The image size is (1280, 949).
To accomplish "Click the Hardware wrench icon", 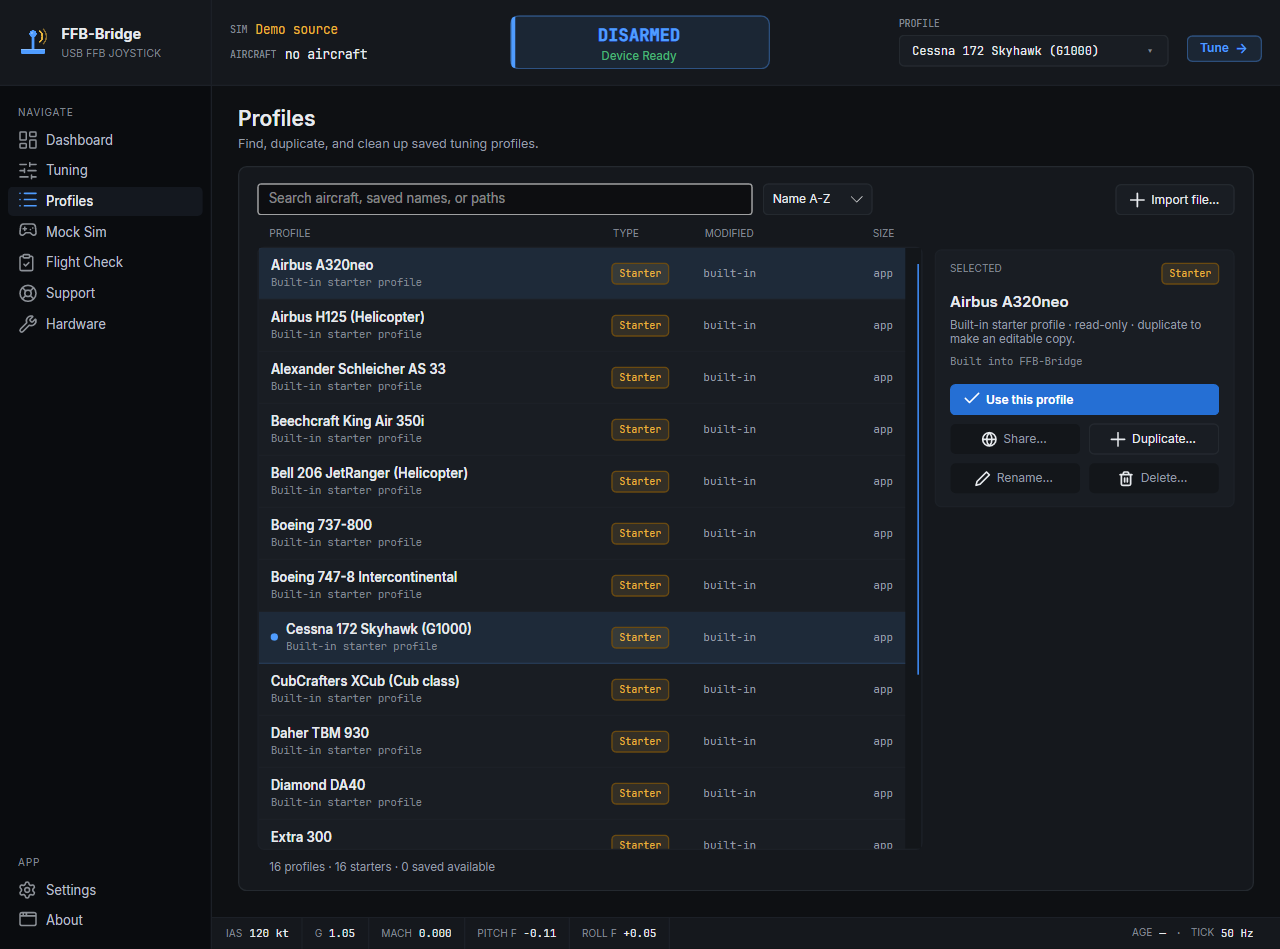I will click(28, 324).
